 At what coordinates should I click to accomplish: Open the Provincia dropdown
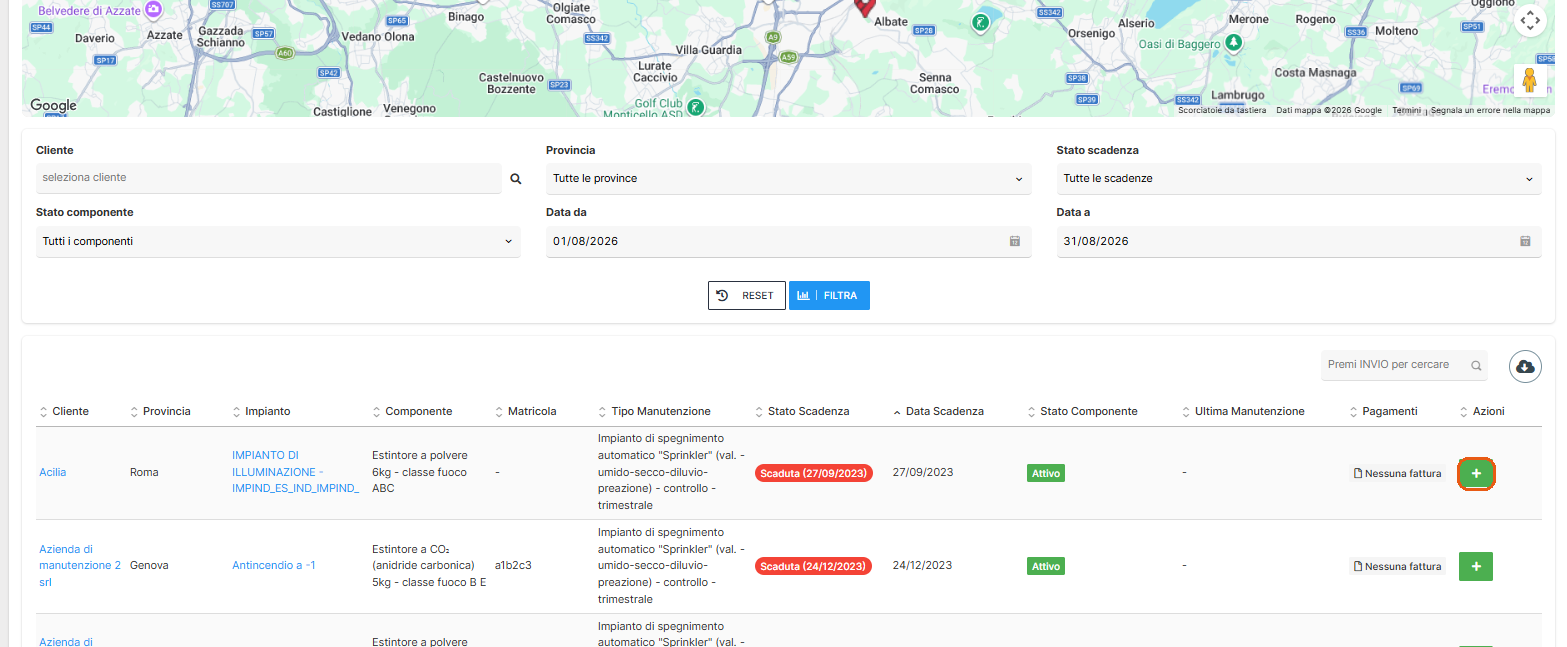788,179
